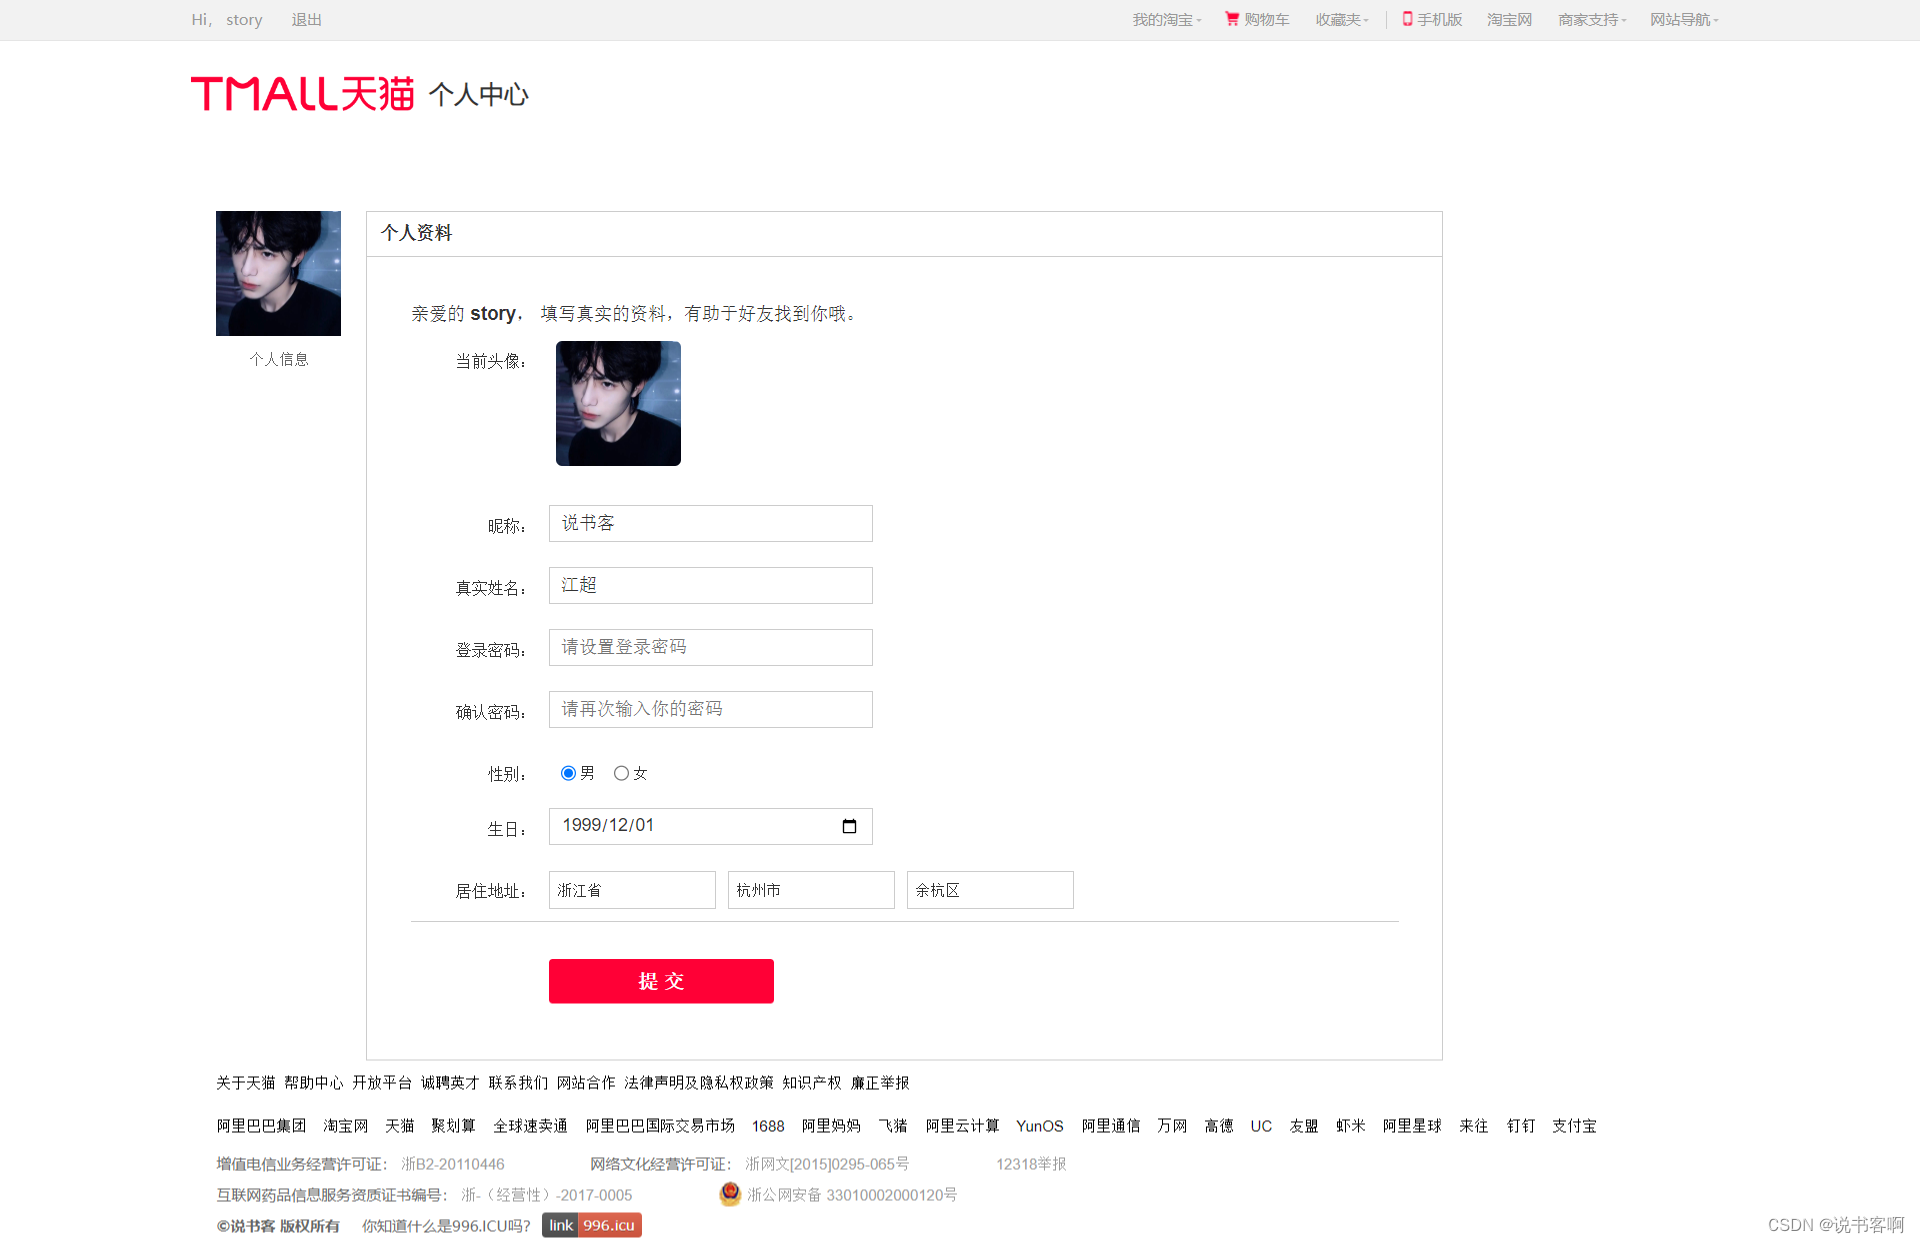Select the 男 male radio button

pos(567,771)
